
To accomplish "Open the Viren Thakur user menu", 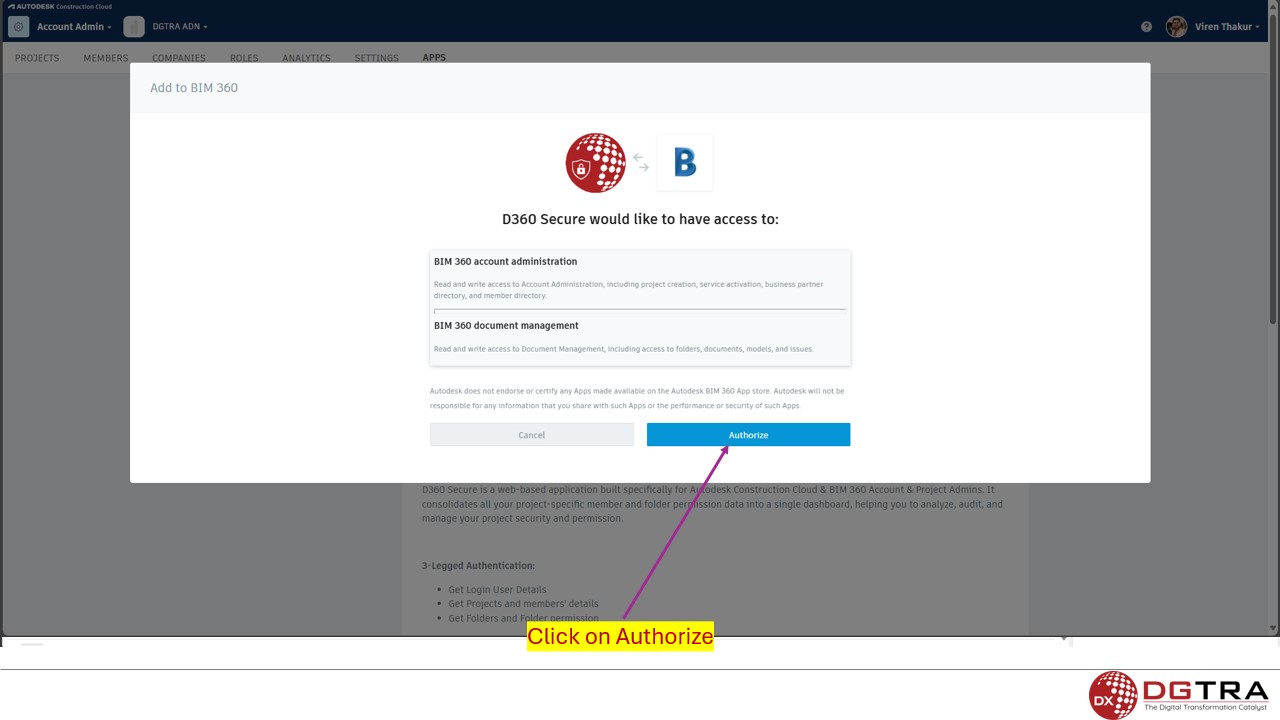I will coord(1228,27).
